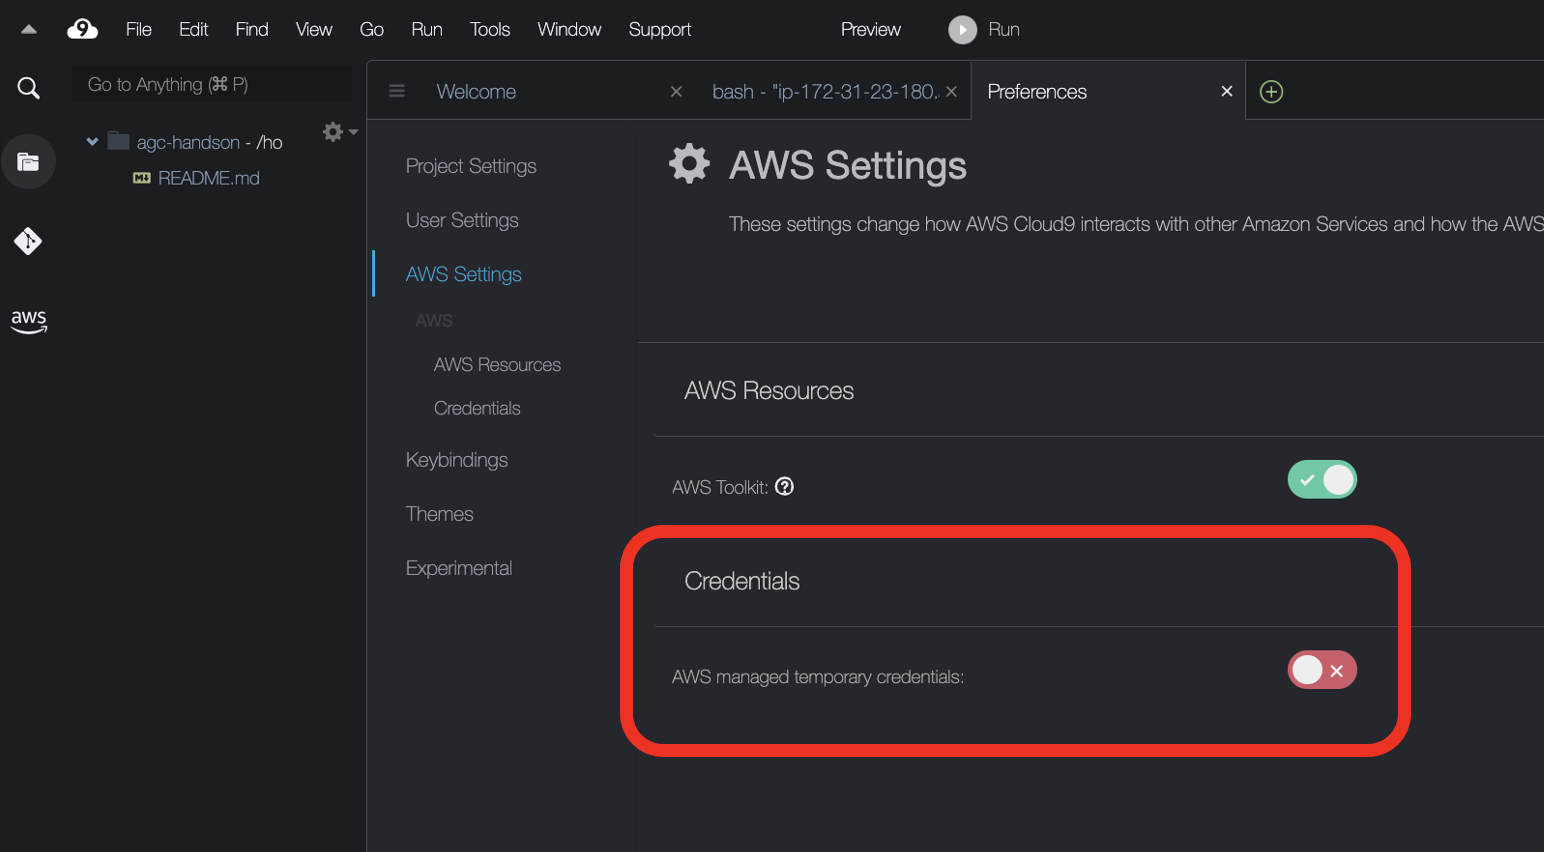Go to User Settings
1544x852 pixels.
coord(462,220)
